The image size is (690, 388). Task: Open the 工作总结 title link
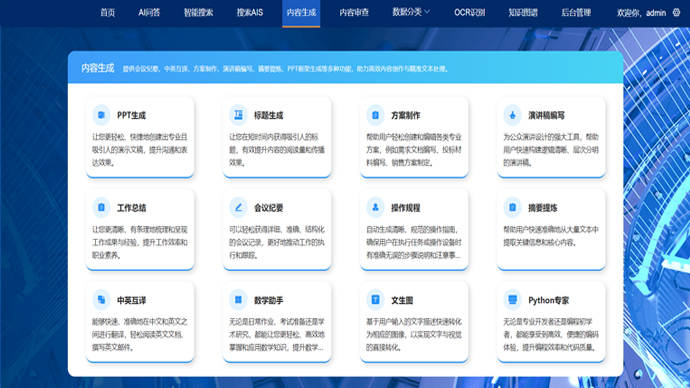[131, 208]
